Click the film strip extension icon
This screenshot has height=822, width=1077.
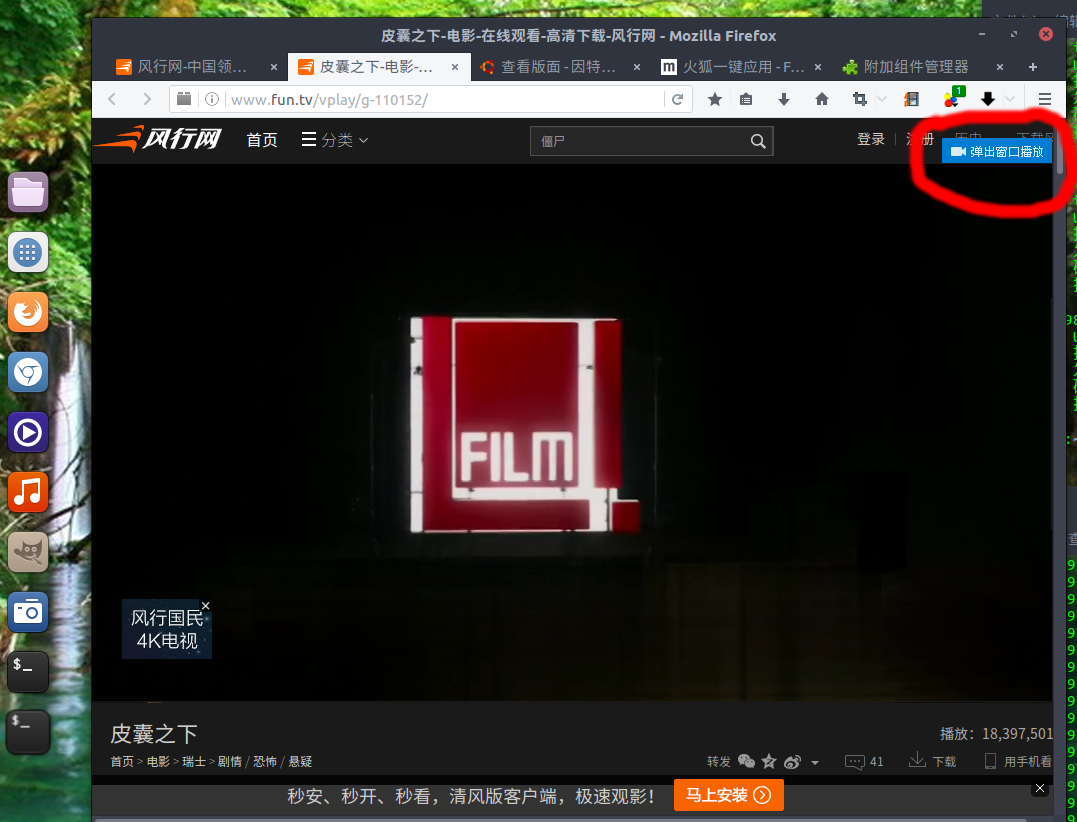911,100
